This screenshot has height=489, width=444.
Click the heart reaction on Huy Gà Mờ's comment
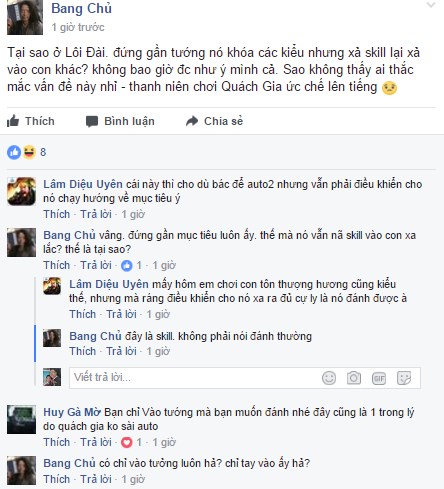coord(127,442)
